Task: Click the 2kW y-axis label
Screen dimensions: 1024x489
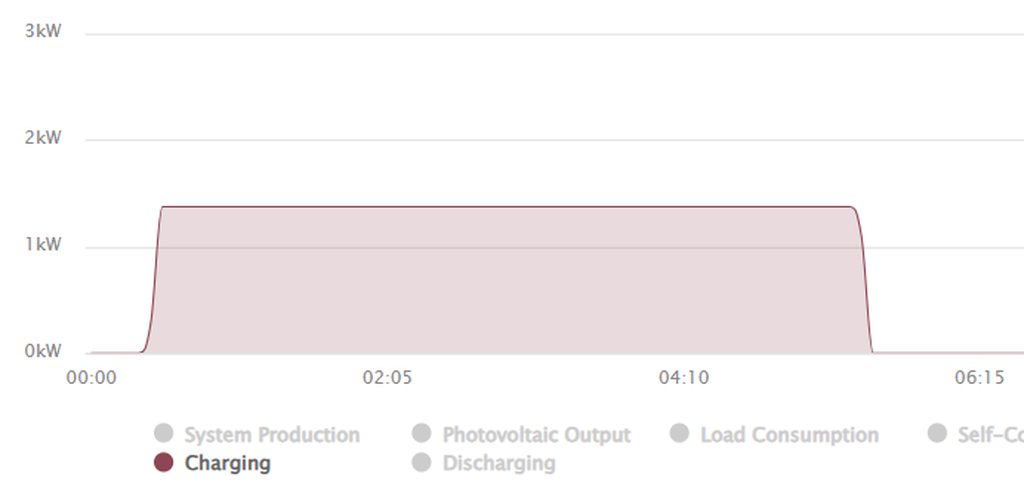Action: (43, 138)
